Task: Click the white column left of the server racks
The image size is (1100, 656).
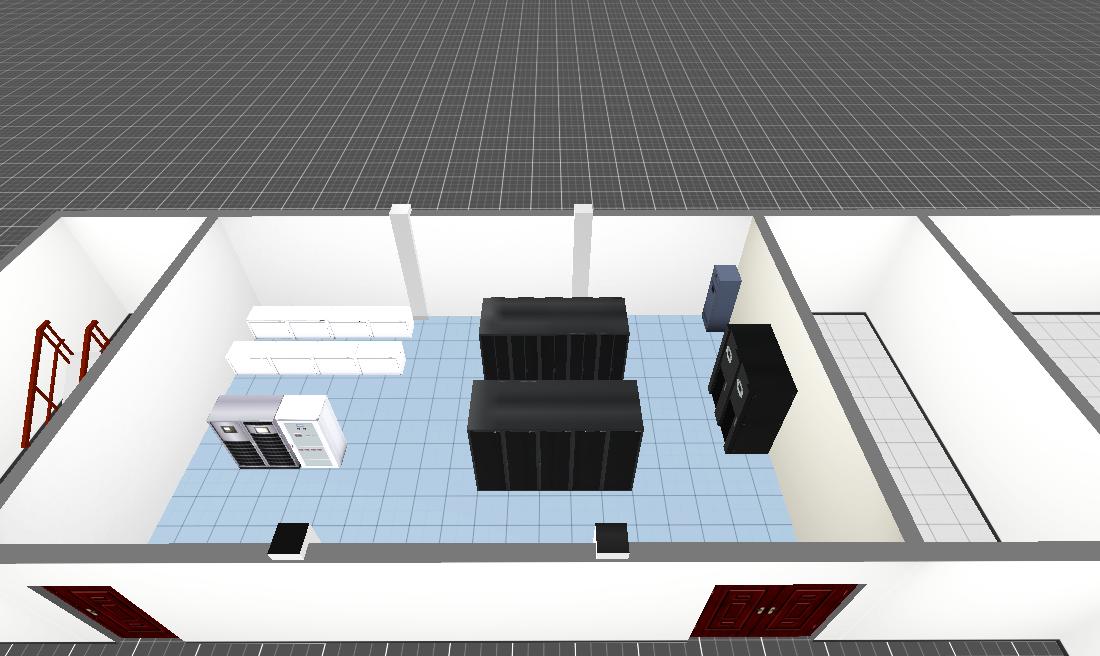Action: coord(409,261)
